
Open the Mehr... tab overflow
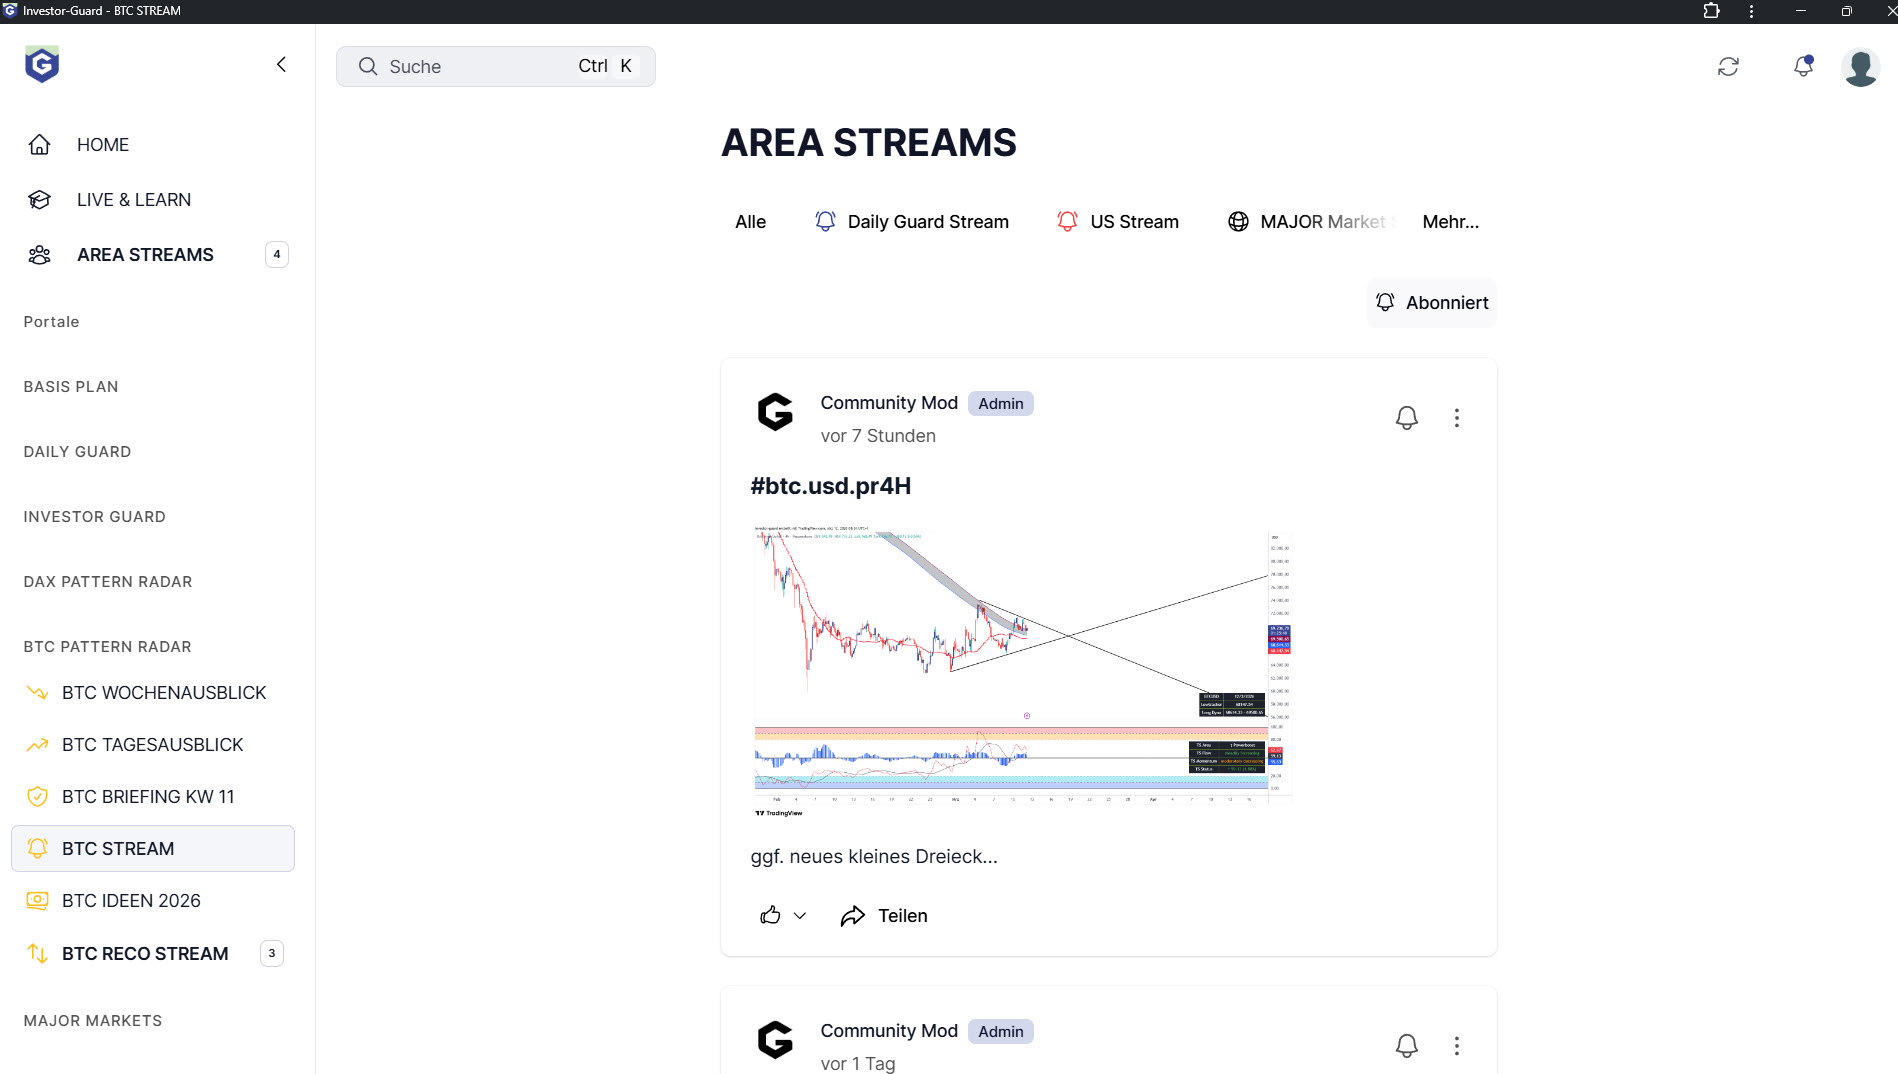point(1450,222)
